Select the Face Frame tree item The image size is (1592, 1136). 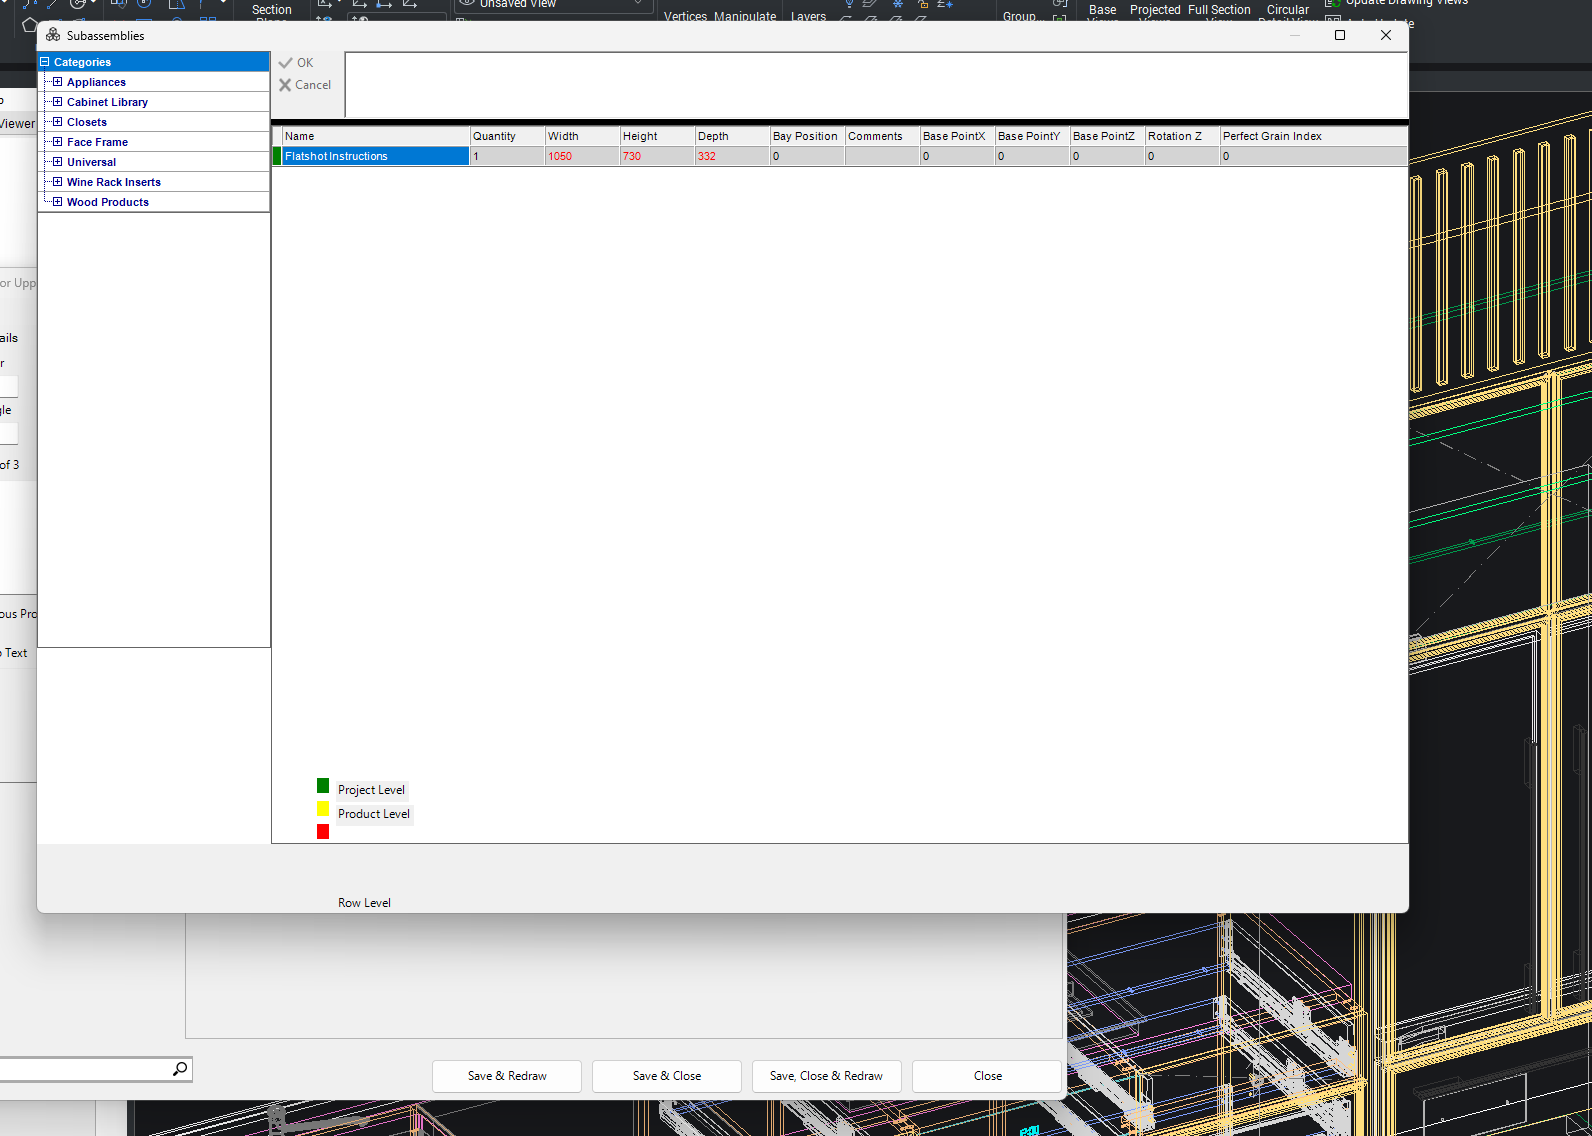click(97, 142)
